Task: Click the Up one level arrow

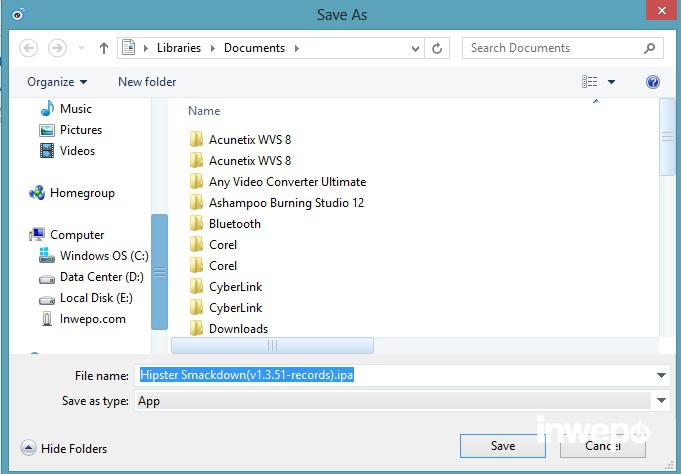Action: click(104, 48)
